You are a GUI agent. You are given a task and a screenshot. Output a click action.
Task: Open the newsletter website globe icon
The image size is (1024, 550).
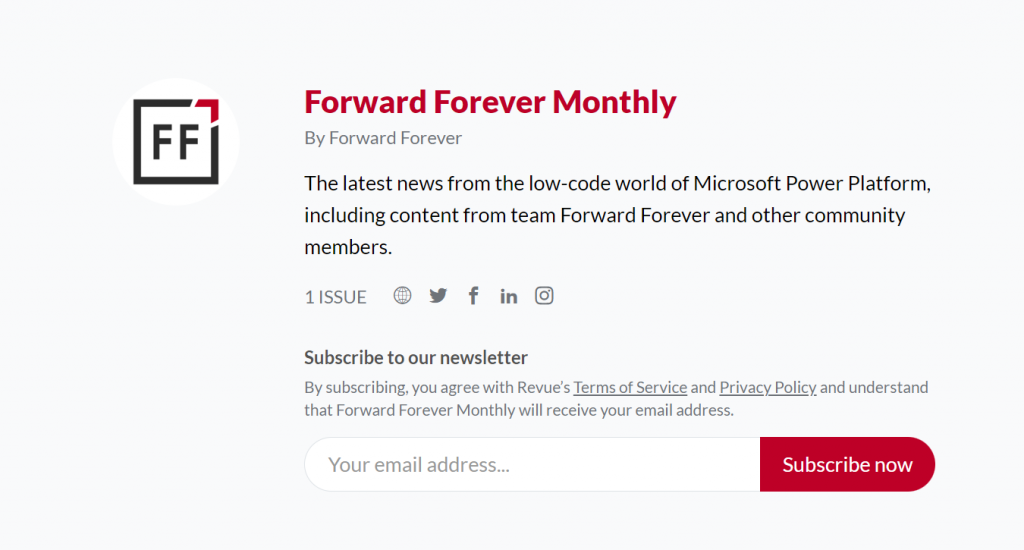402,295
